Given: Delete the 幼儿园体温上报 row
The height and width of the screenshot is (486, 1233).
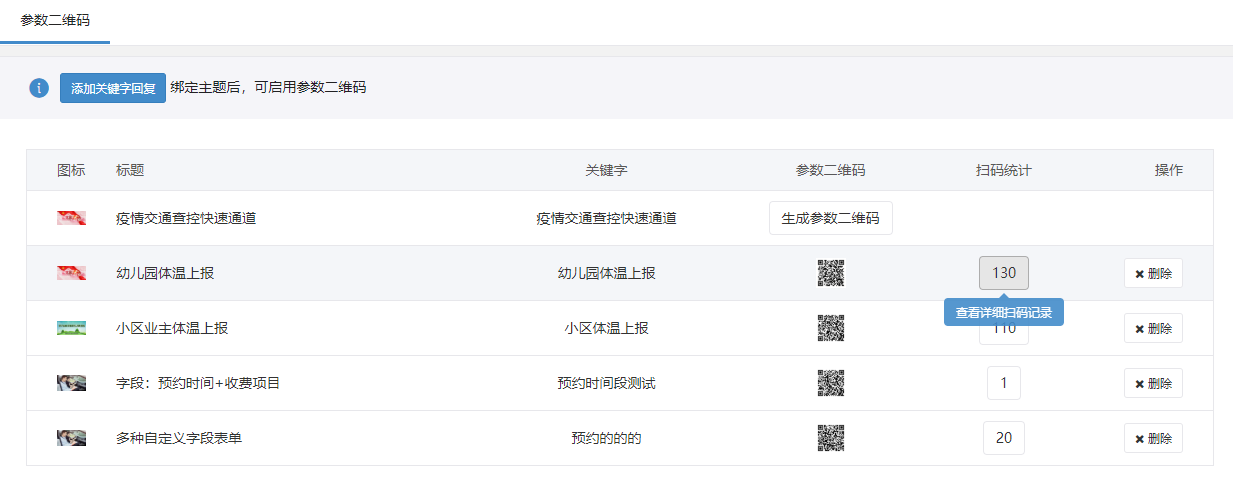Looking at the screenshot, I should point(1153,273).
